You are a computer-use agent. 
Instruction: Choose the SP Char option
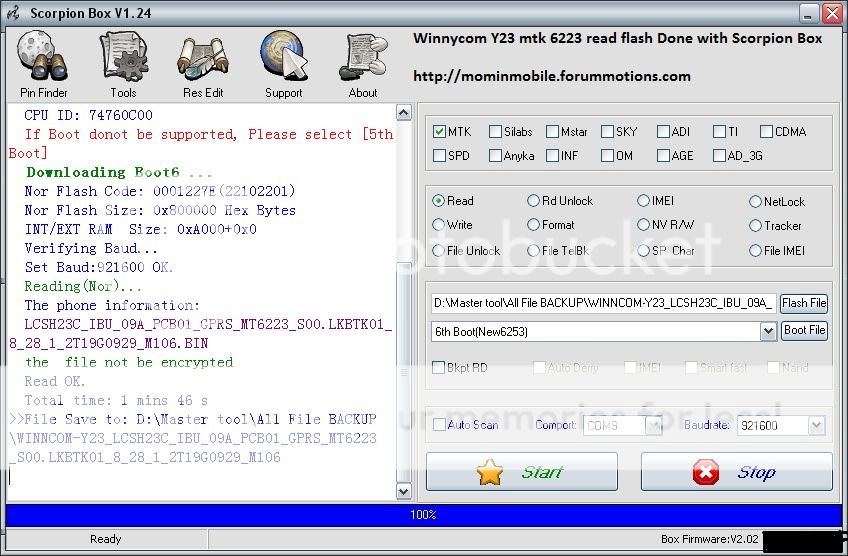tap(643, 250)
